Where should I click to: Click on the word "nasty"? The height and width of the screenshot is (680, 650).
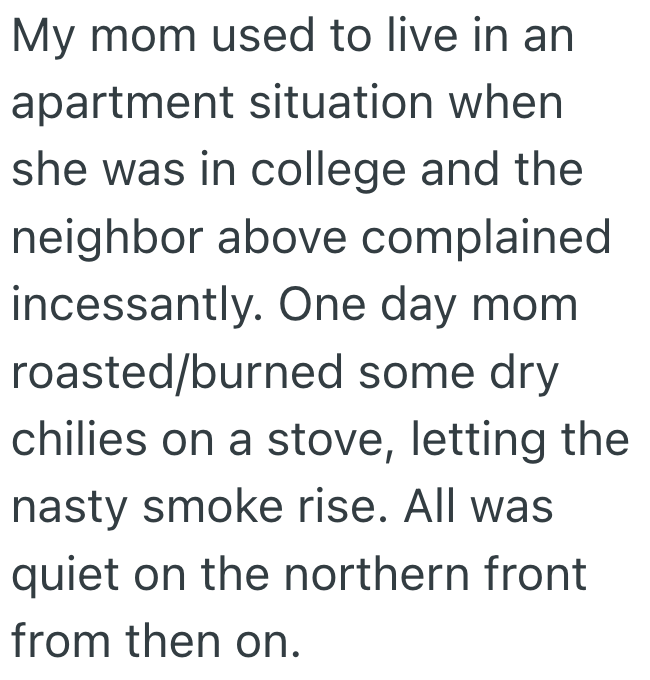(x=66, y=507)
